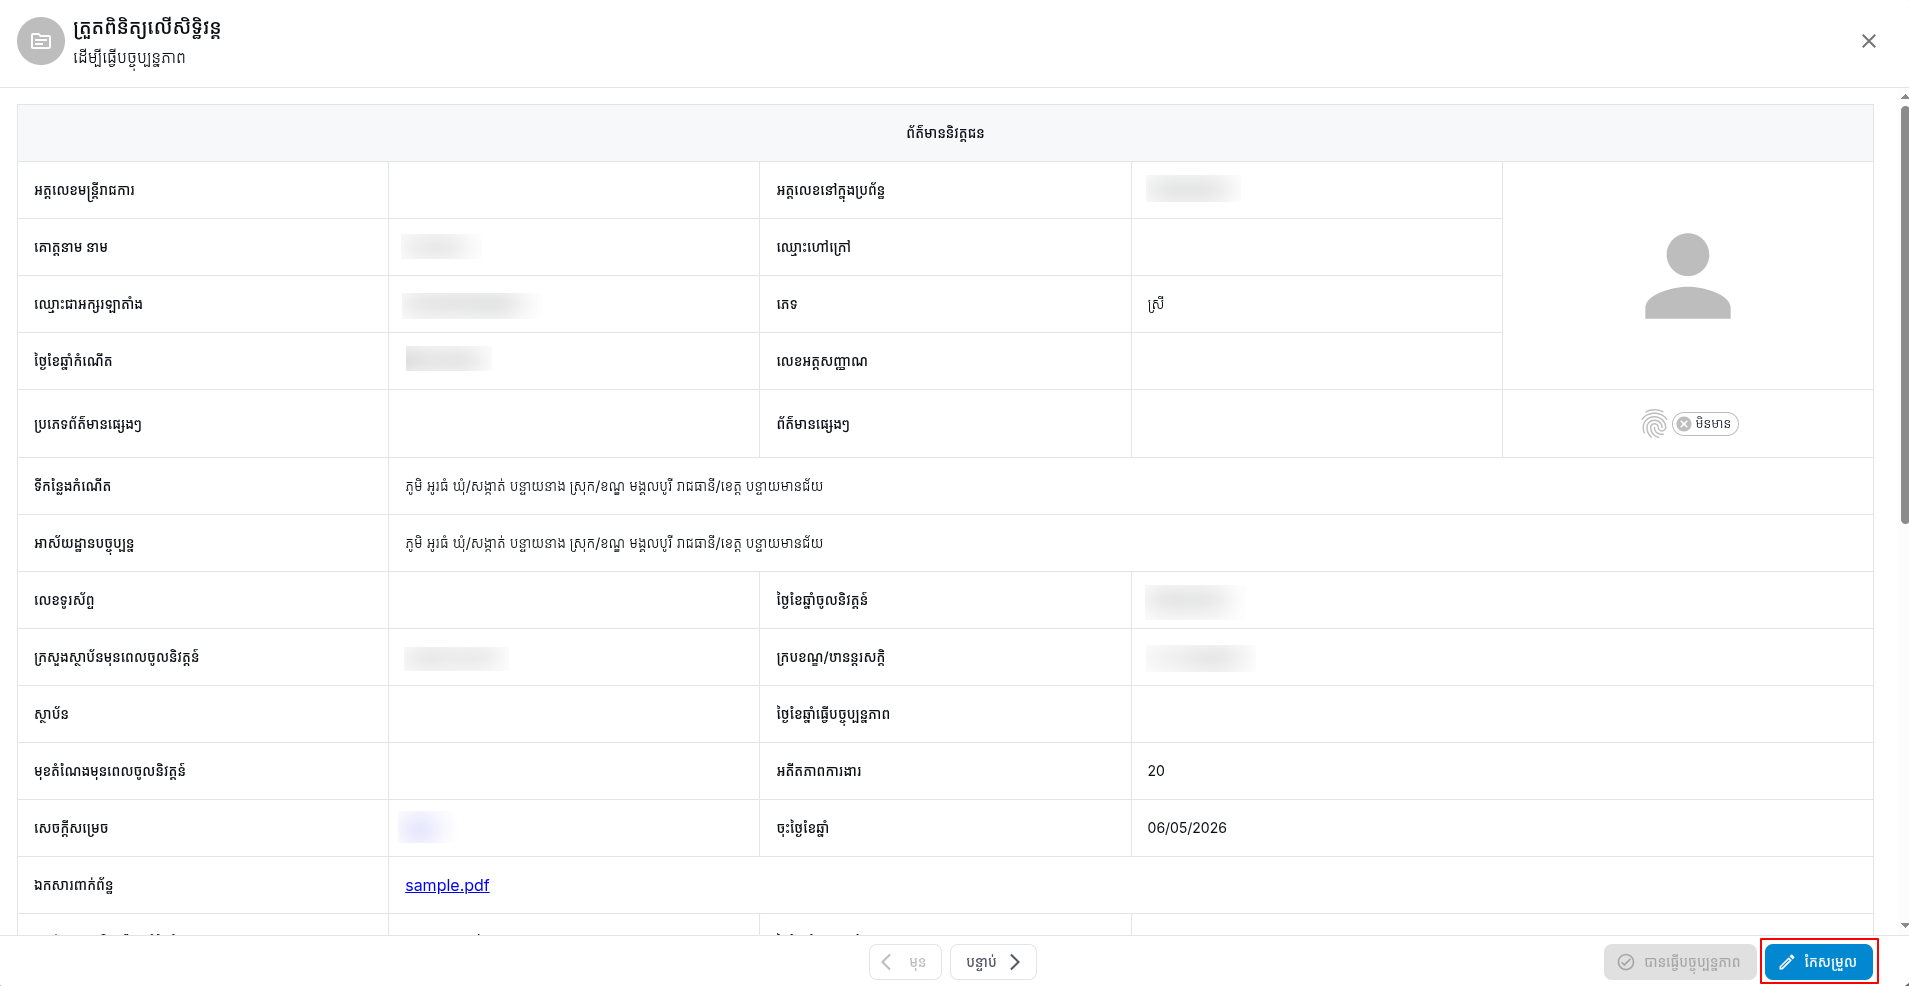Click the left chevron on មុន button
This screenshot has width=1909, height=986.
886,962
